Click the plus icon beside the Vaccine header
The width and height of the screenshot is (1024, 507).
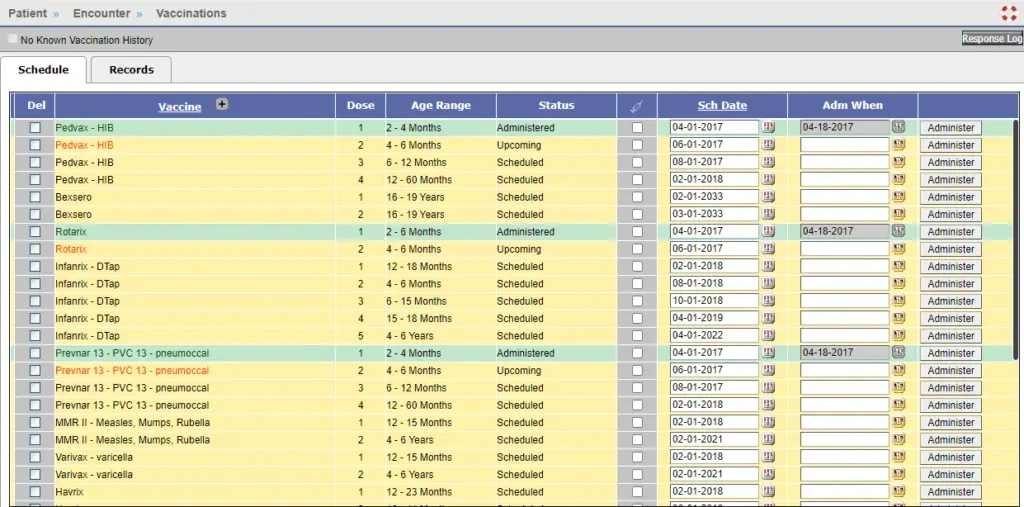222,104
